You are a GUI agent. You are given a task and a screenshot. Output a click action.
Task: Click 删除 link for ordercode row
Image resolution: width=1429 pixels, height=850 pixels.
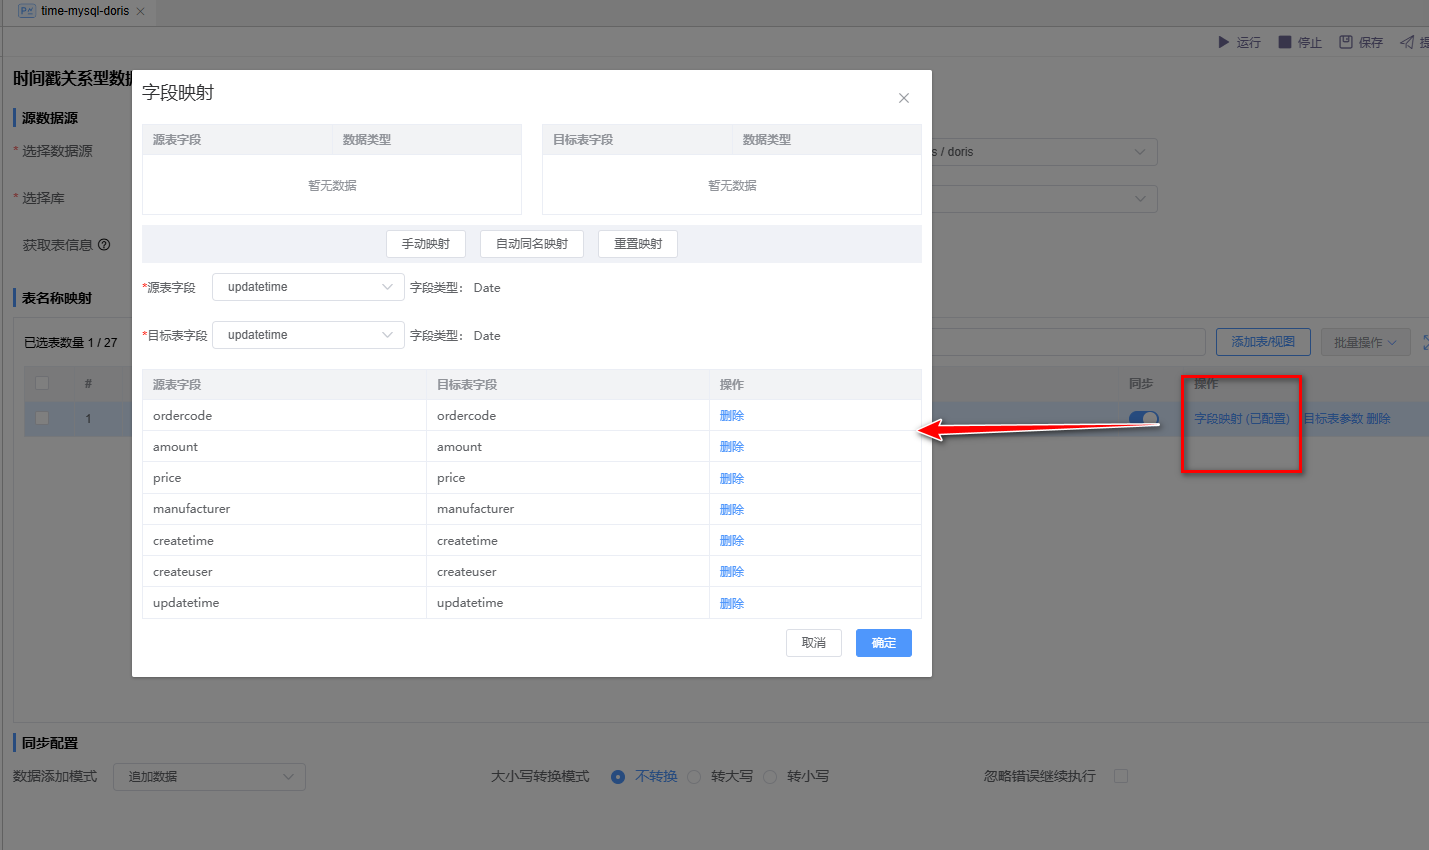tap(732, 416)
